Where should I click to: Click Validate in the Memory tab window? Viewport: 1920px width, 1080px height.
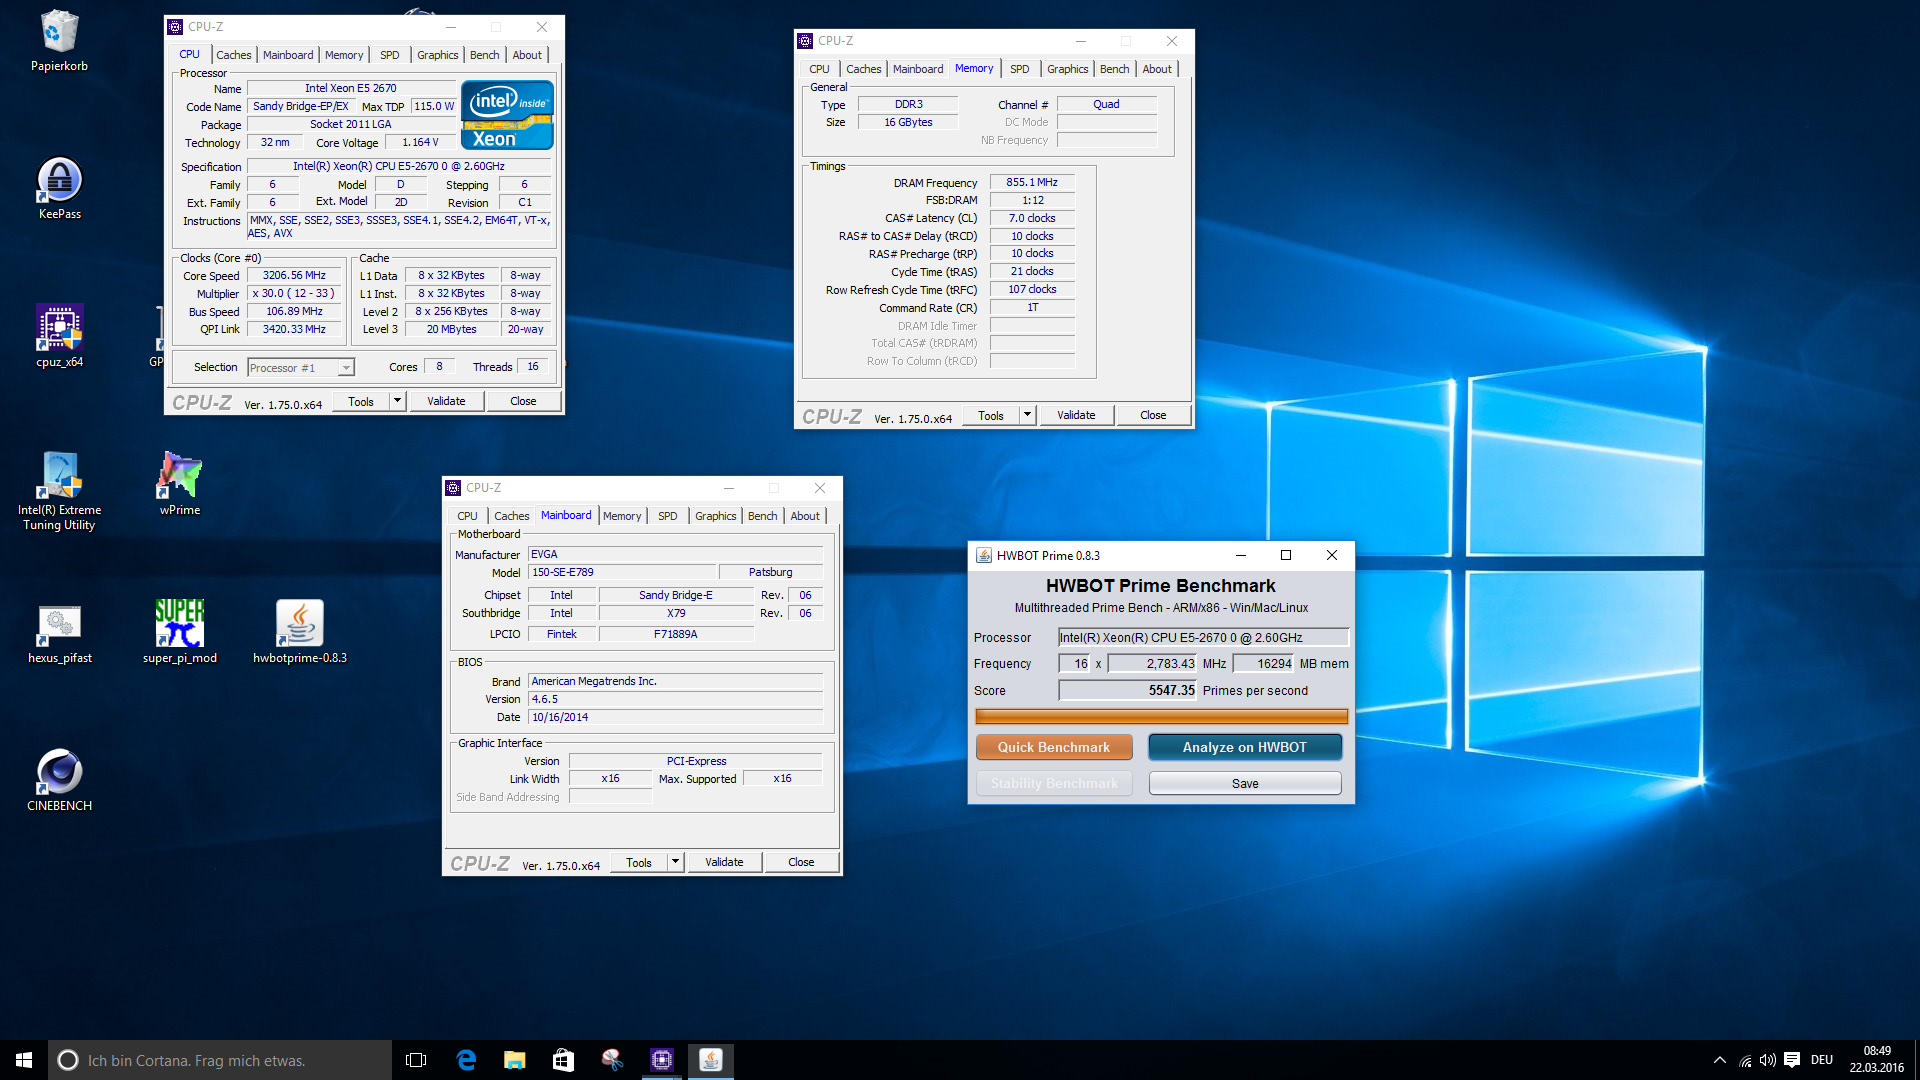[x=1076, y=415]
